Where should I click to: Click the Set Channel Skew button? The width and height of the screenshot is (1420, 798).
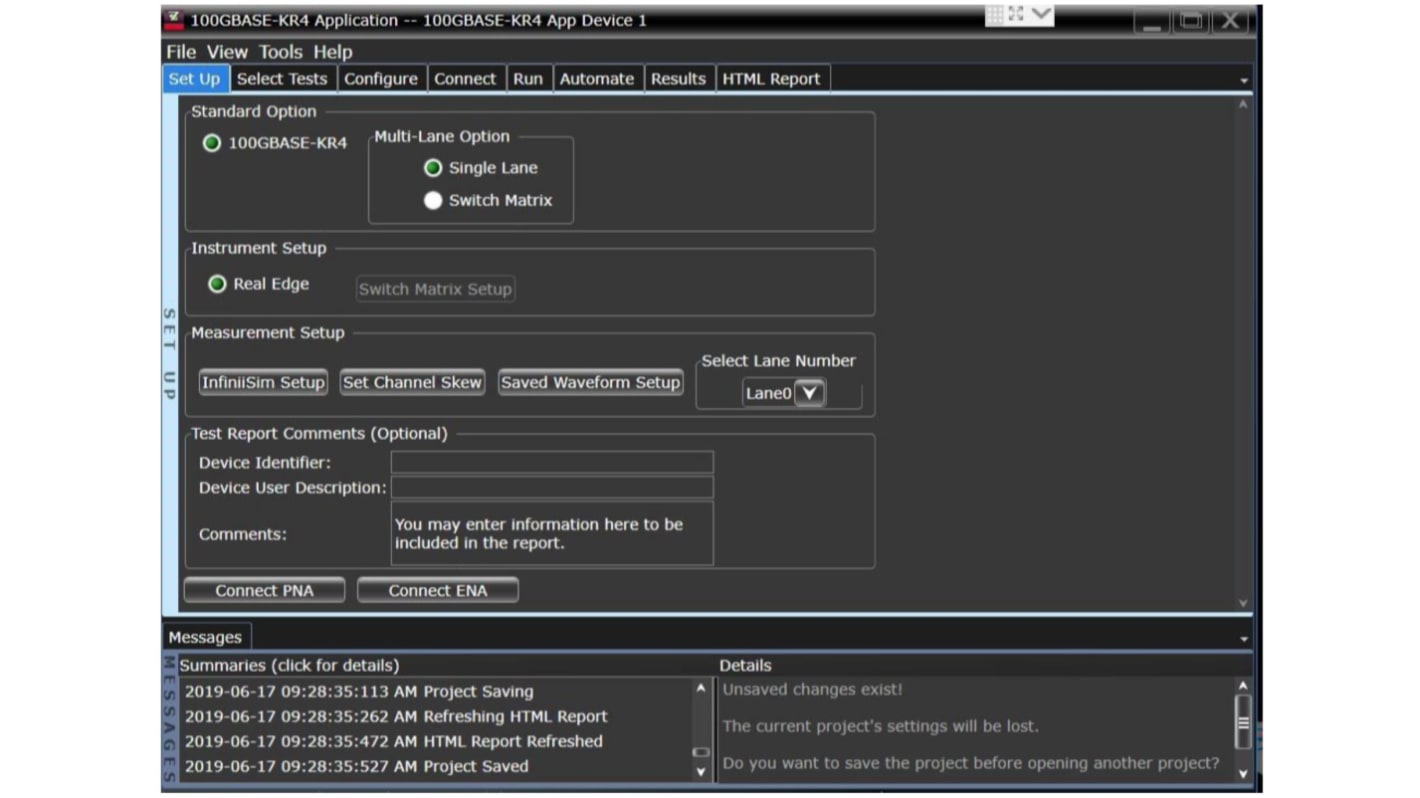(412, 382)
